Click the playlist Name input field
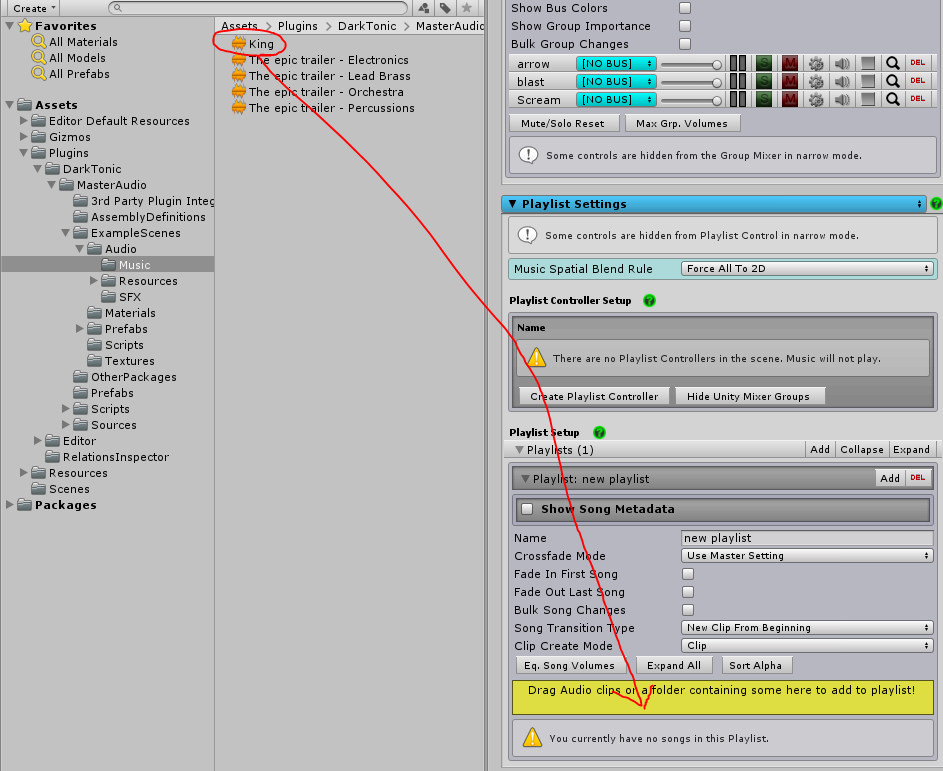Viewport: 943px width, 771px height. (x=807, y=538)
